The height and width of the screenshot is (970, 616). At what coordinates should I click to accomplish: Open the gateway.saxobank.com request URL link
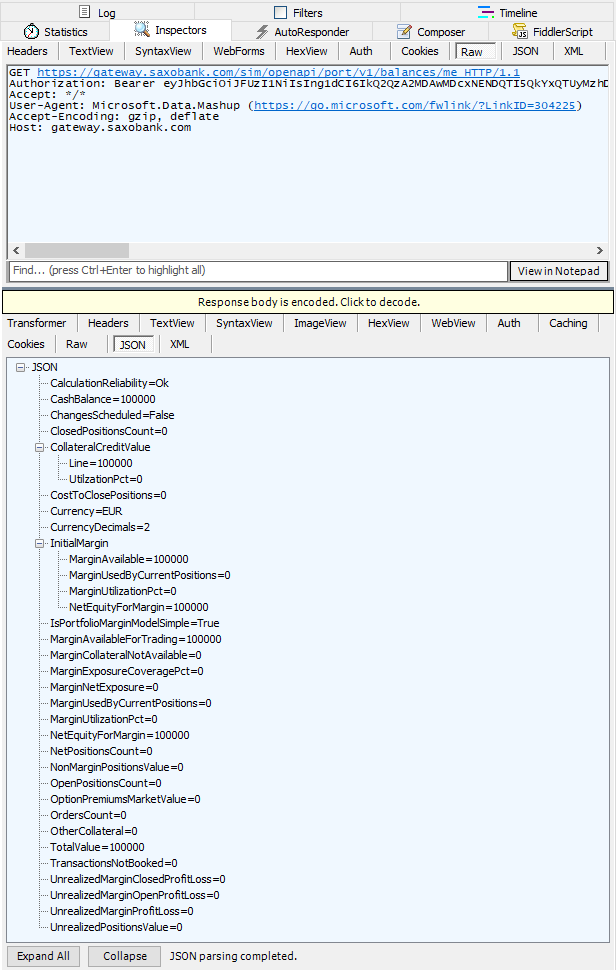click(278, 73)
